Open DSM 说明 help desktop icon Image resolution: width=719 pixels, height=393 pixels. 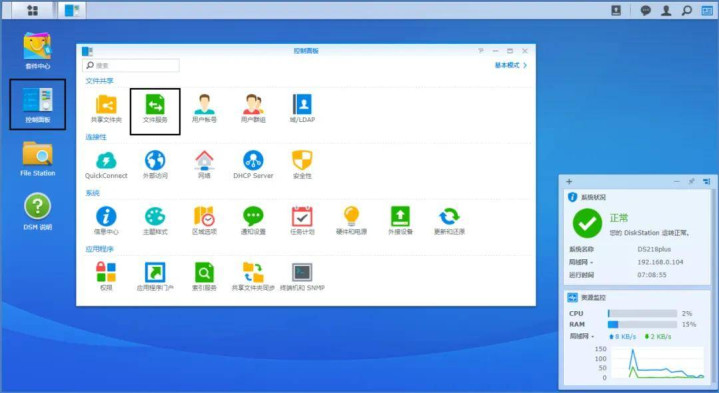tap(38, 212)
